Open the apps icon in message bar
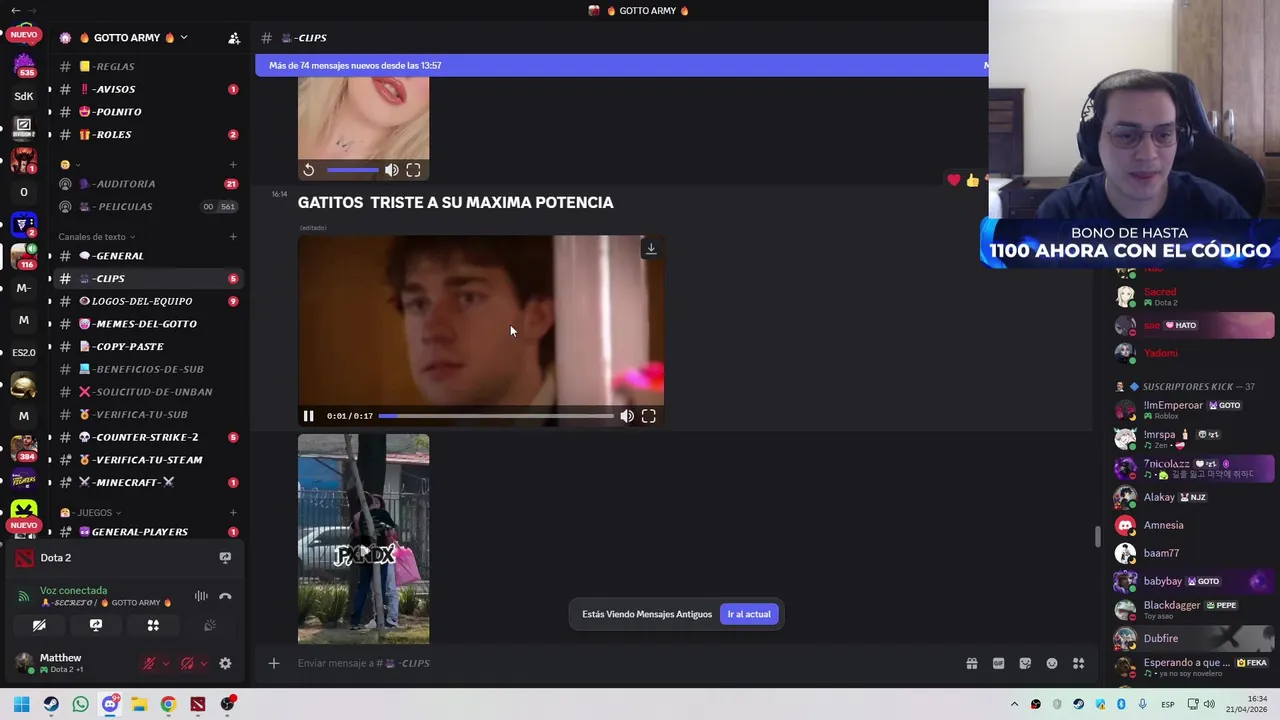Screen dimensions: 1280x720 (1079, 663)
